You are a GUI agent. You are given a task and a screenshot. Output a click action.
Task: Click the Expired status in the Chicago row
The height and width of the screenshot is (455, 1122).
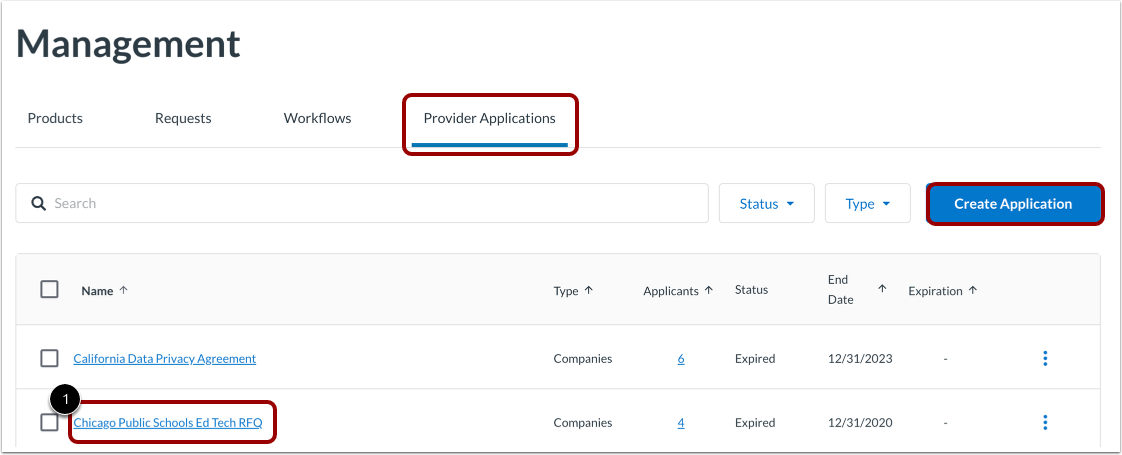pos(755,423)
